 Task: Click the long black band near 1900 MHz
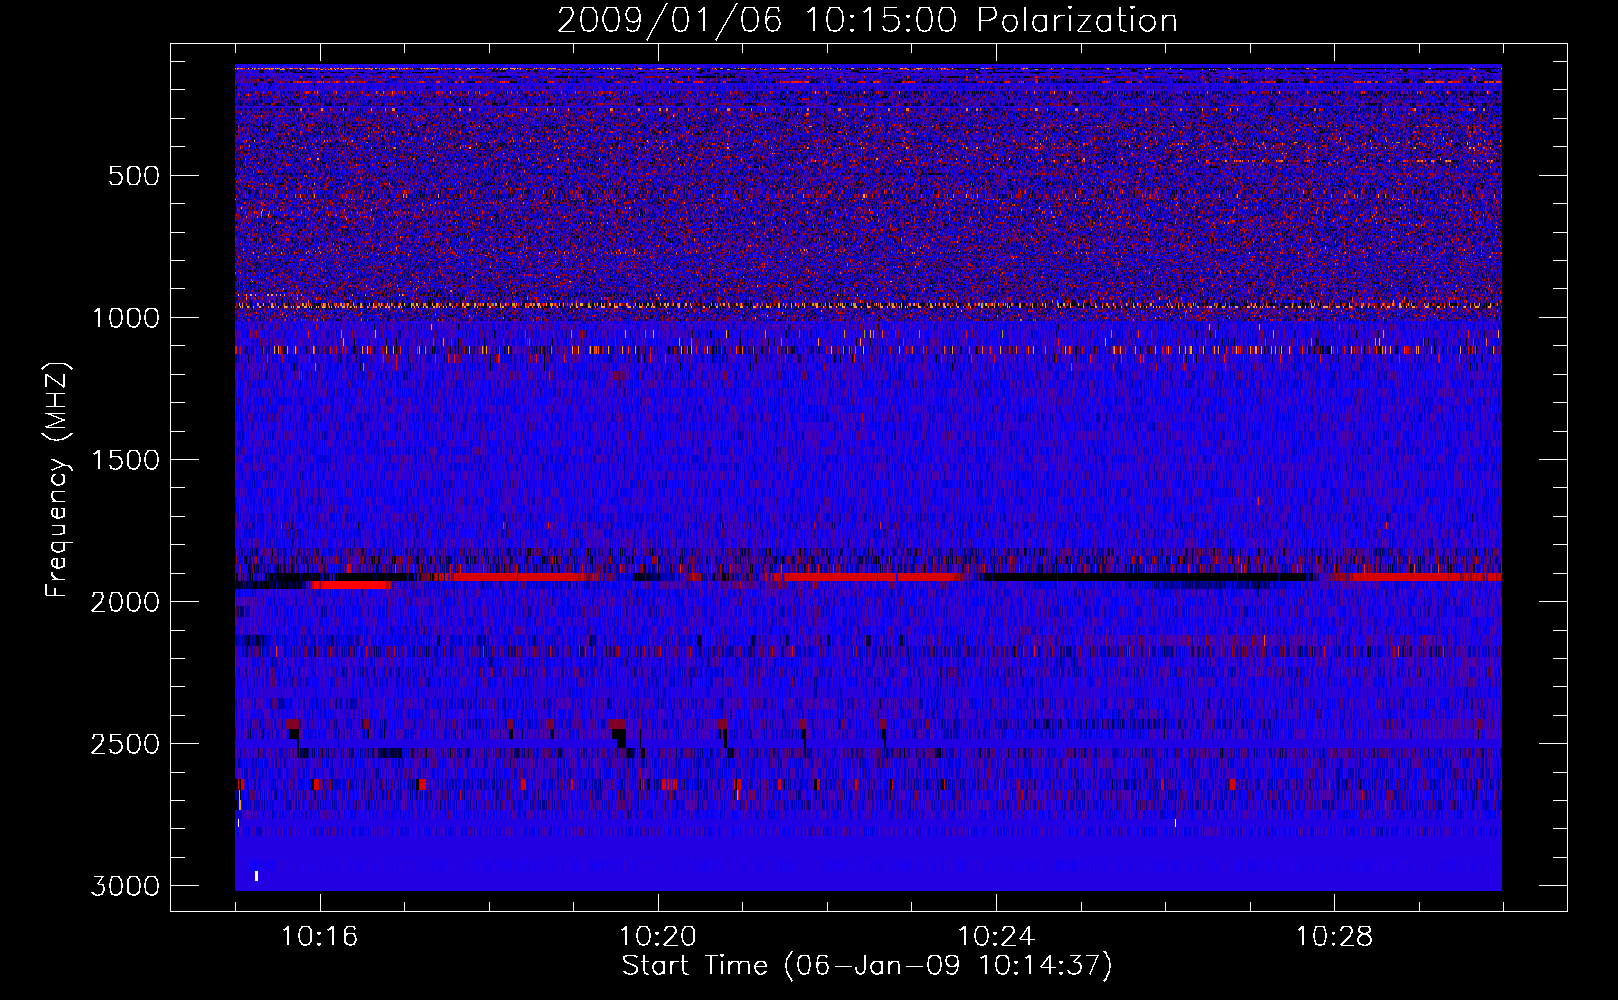(1145, 577)
